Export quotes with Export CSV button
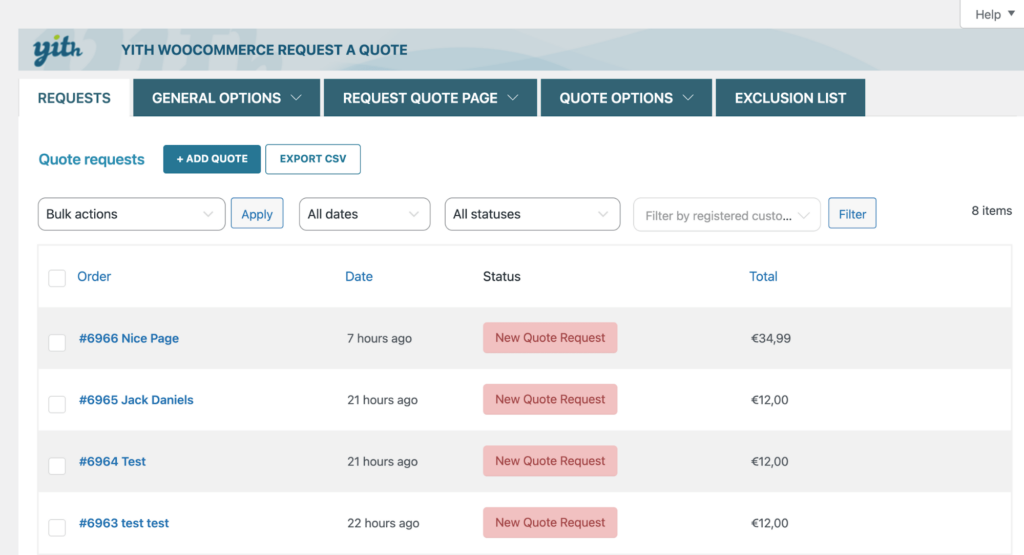 click(313, 159)
